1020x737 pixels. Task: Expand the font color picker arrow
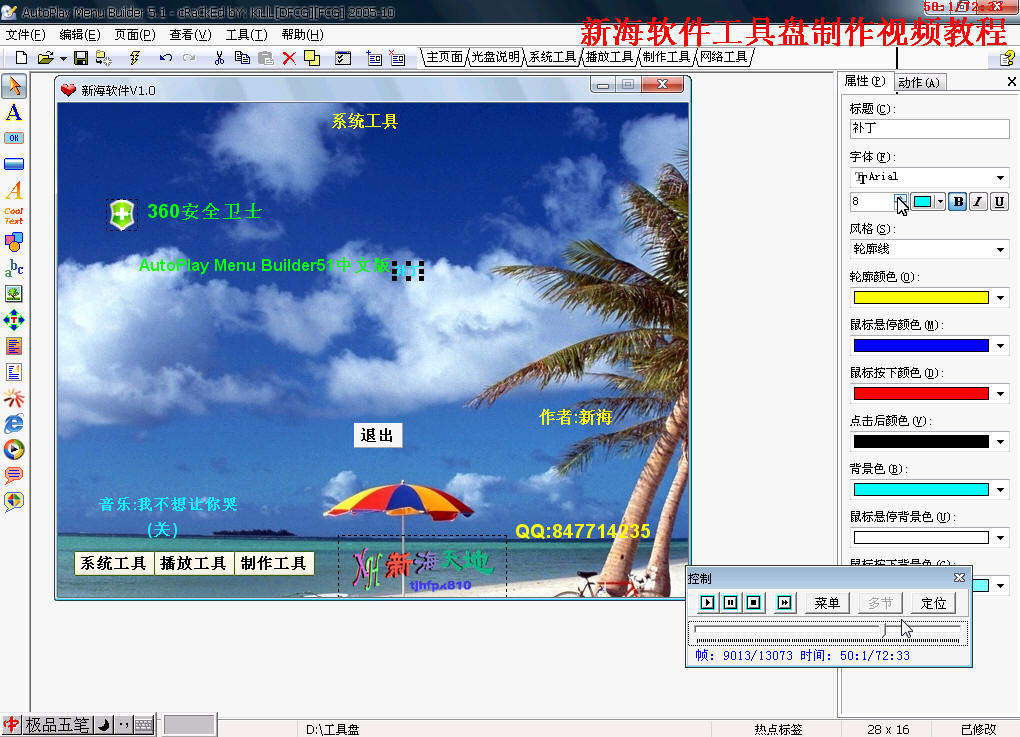pos(940,202)
